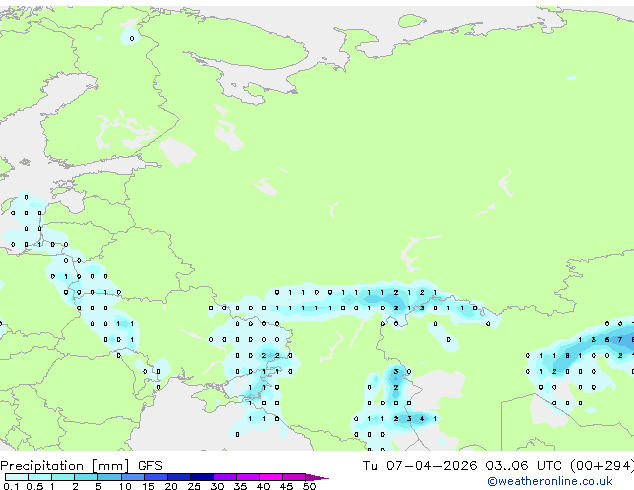Select the 2–5 mm legend color swatch

coord(86,477)
